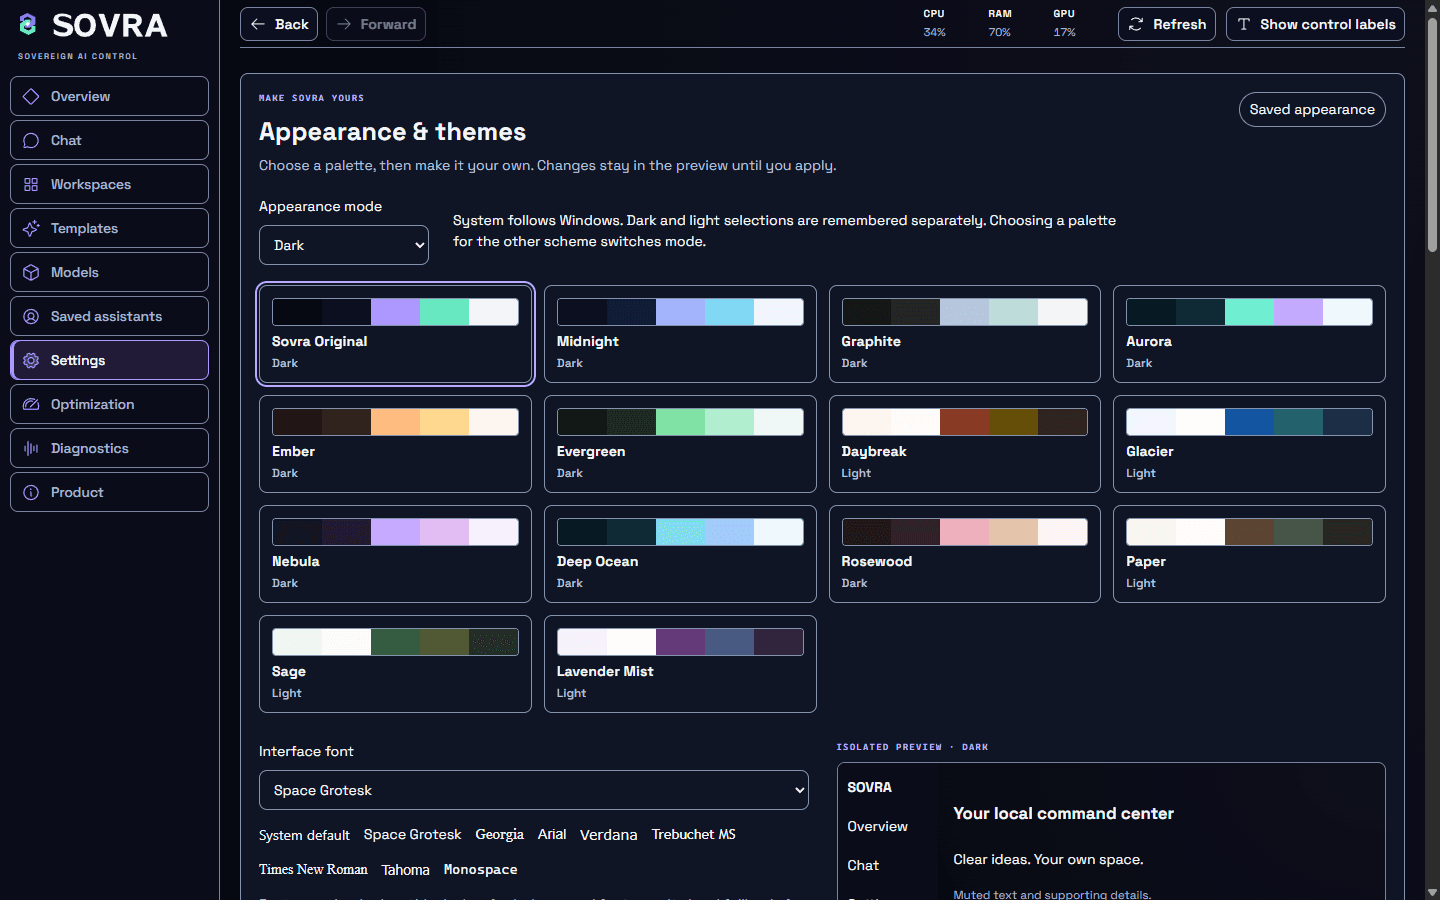Go to the Templates page

(x=109, y=228)
